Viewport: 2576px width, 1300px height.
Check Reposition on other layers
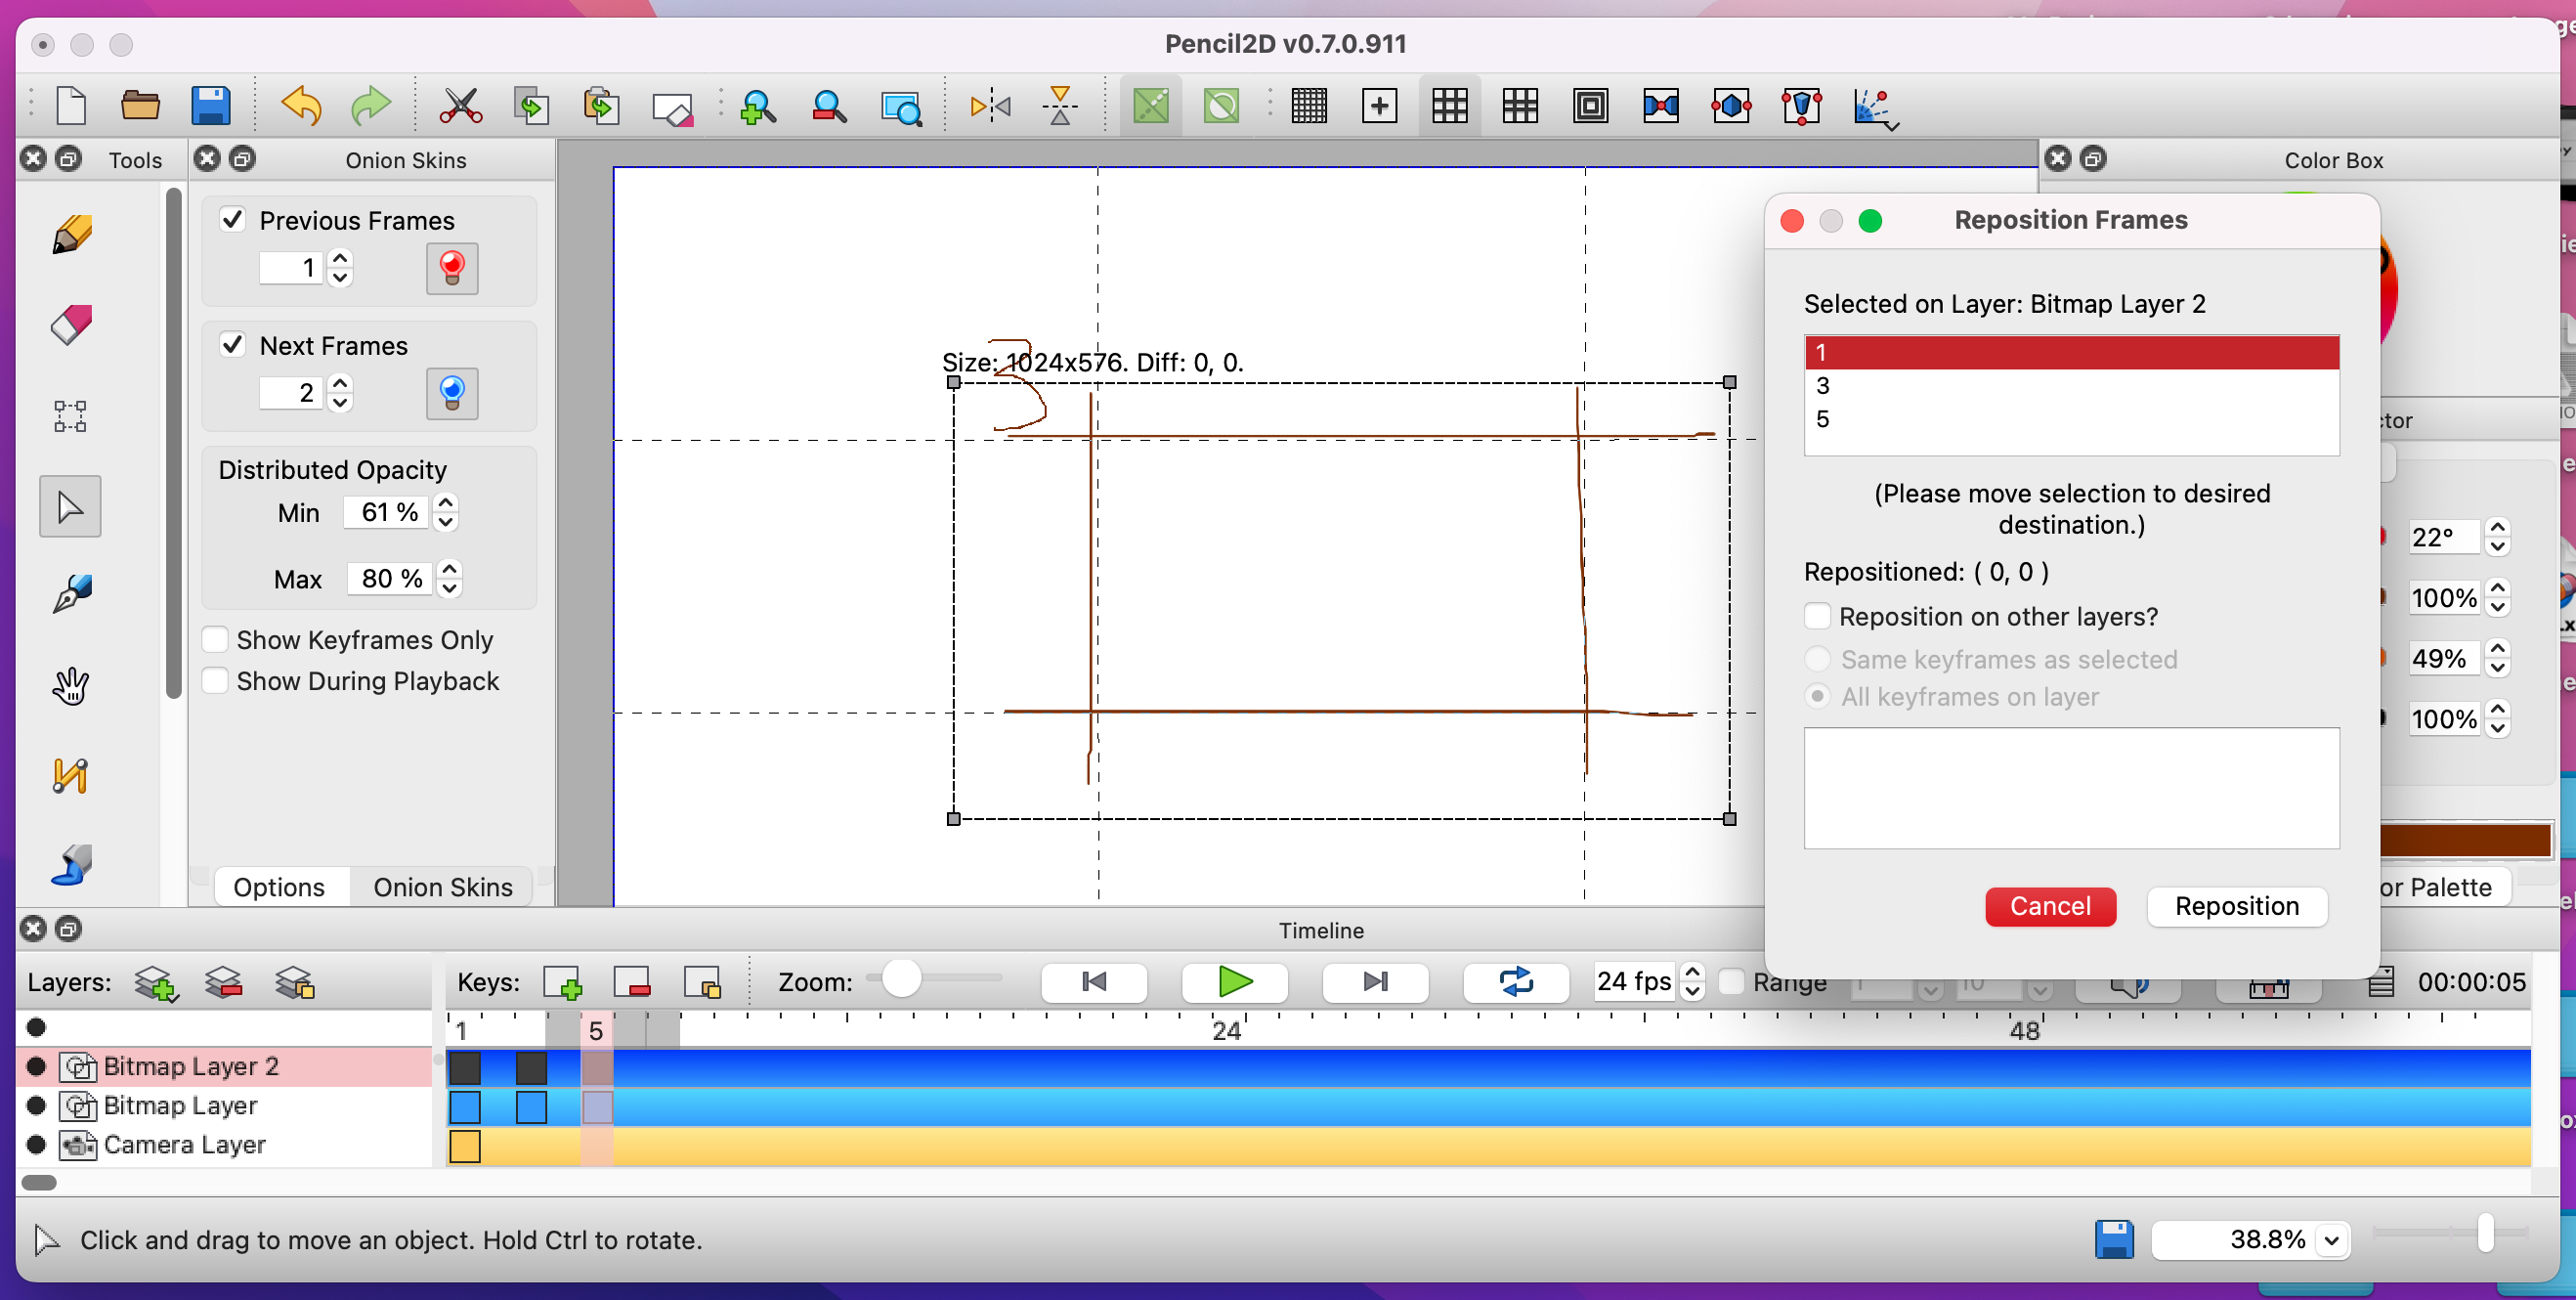(x=1817, y=616)
